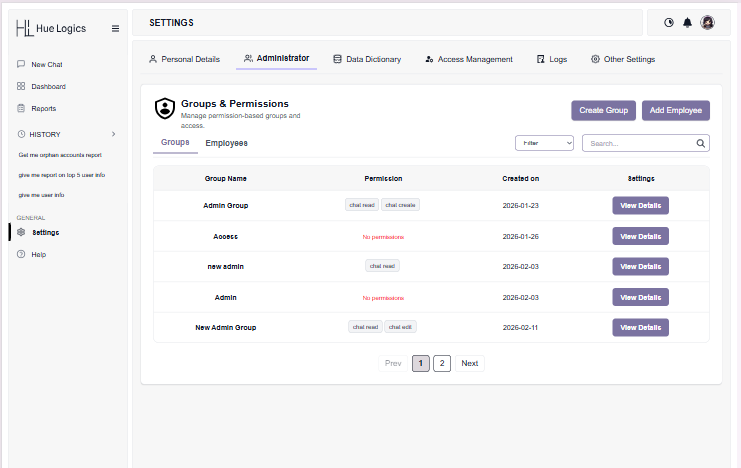Toggle the hamburger menu beside Hue Logics
Image resolution: width=741 pixels, height=468 pixels.
115,28
